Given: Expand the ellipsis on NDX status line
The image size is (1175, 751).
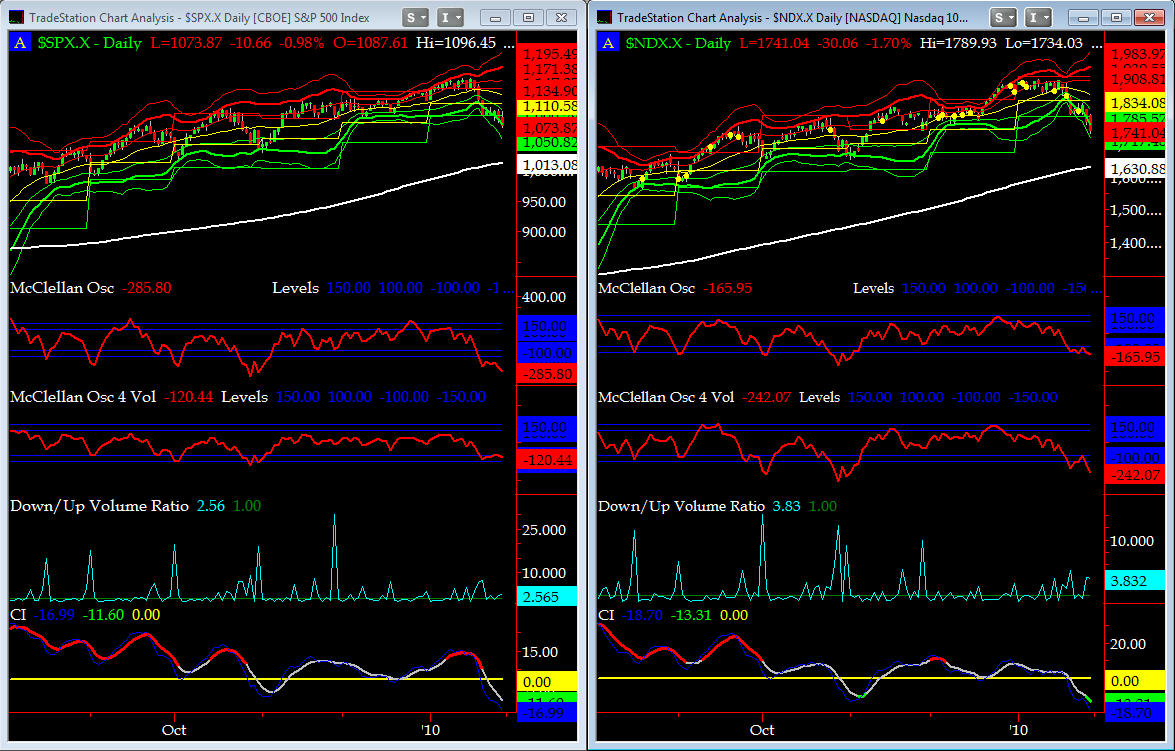Looking at the screenshot, I should point(1098,45).
